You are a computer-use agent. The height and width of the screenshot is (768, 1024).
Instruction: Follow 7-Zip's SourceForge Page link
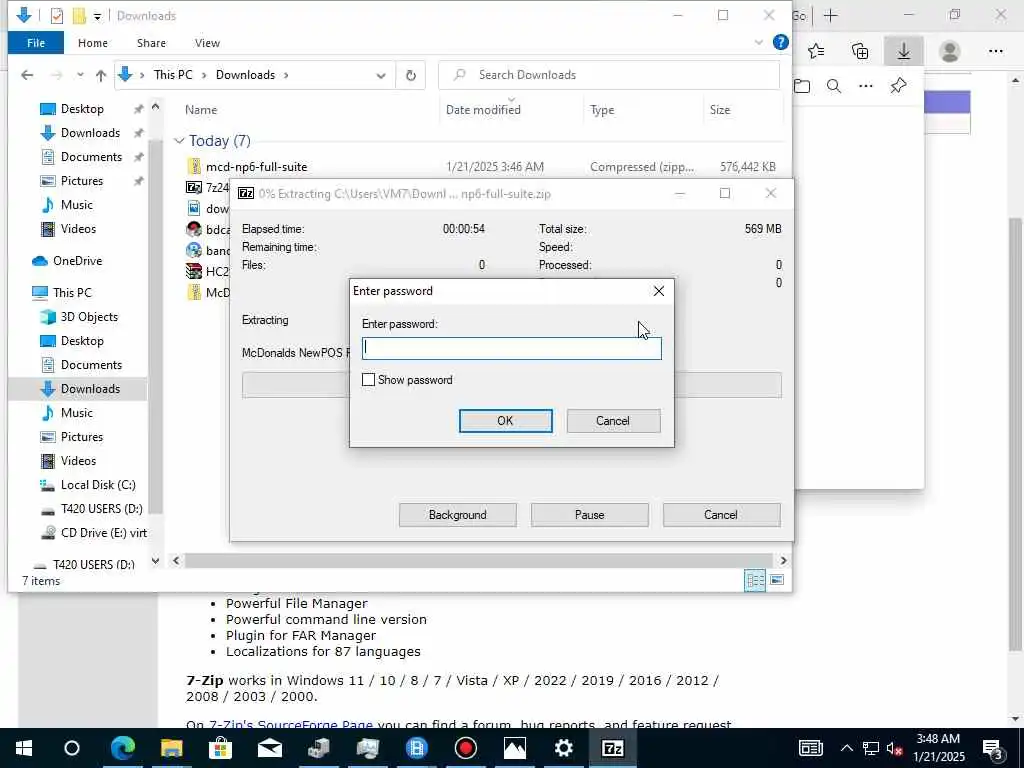click(291, 724)
